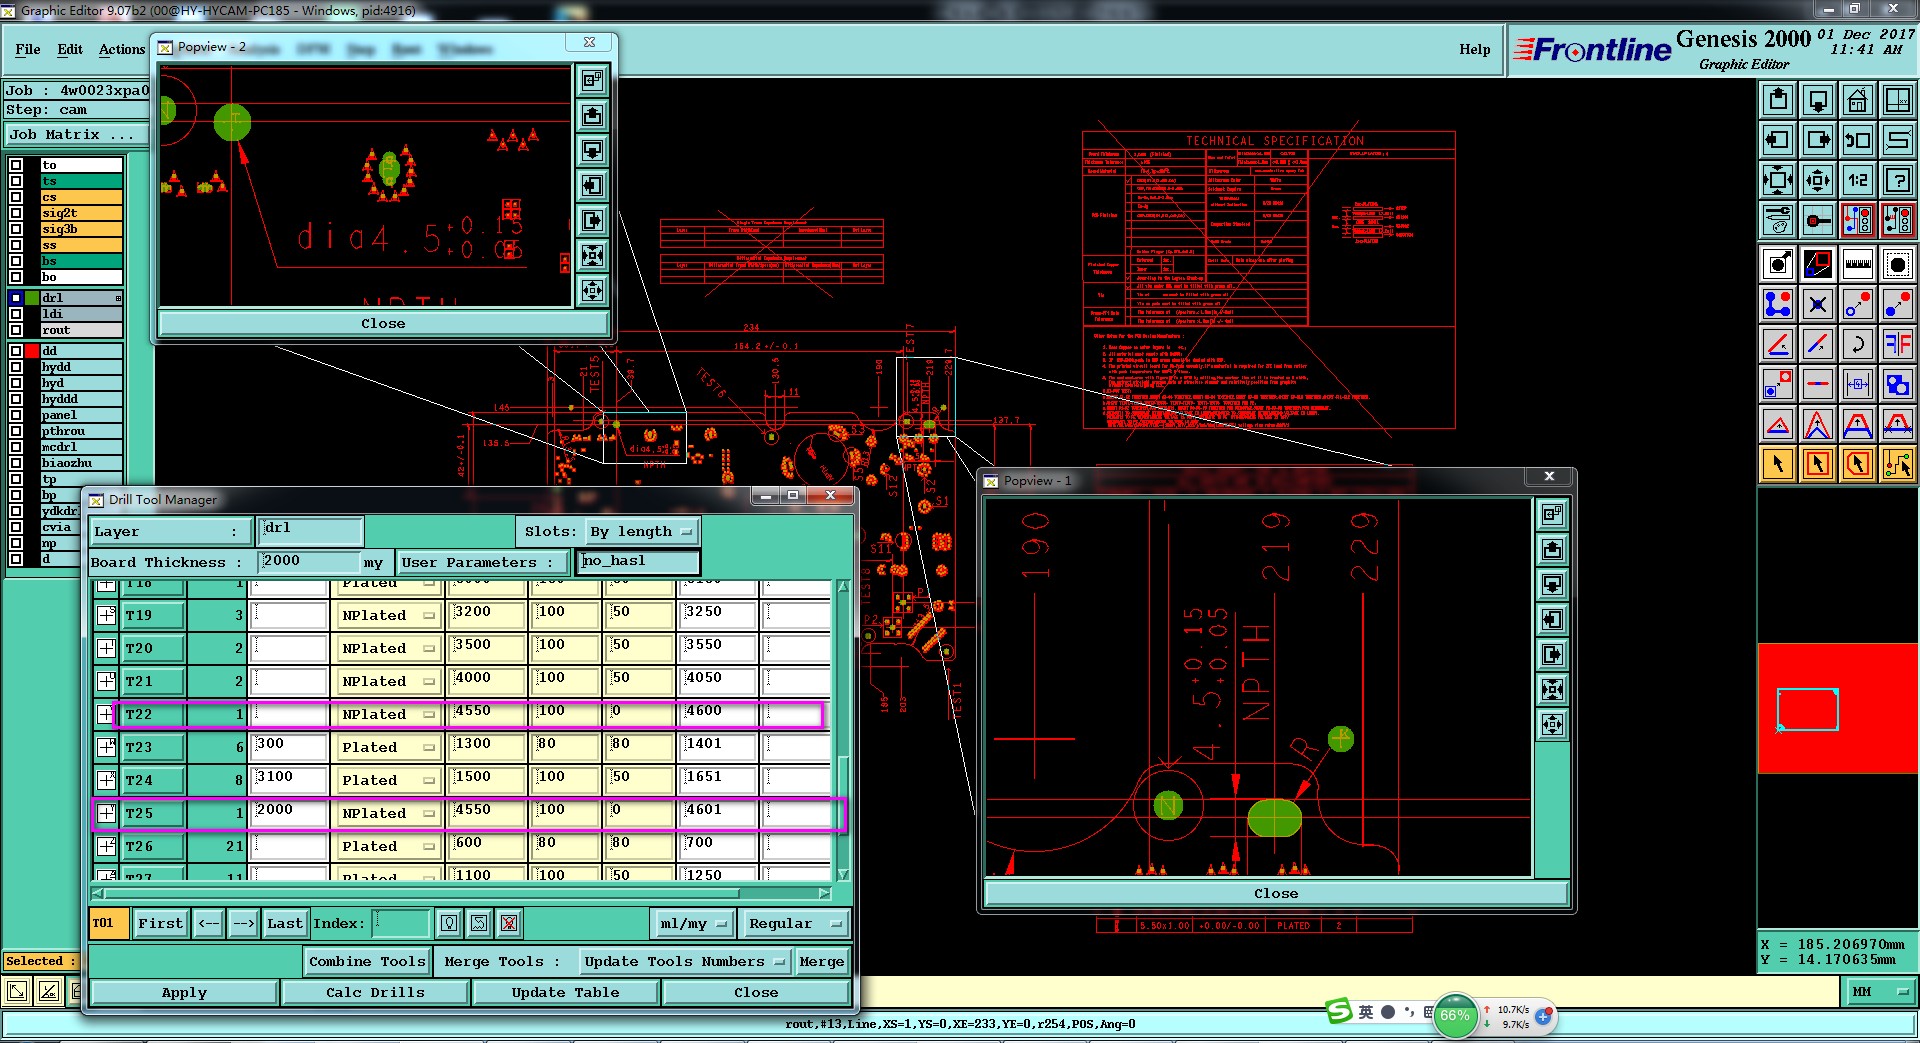Open the NPlated type dropdown for T22

388,714
